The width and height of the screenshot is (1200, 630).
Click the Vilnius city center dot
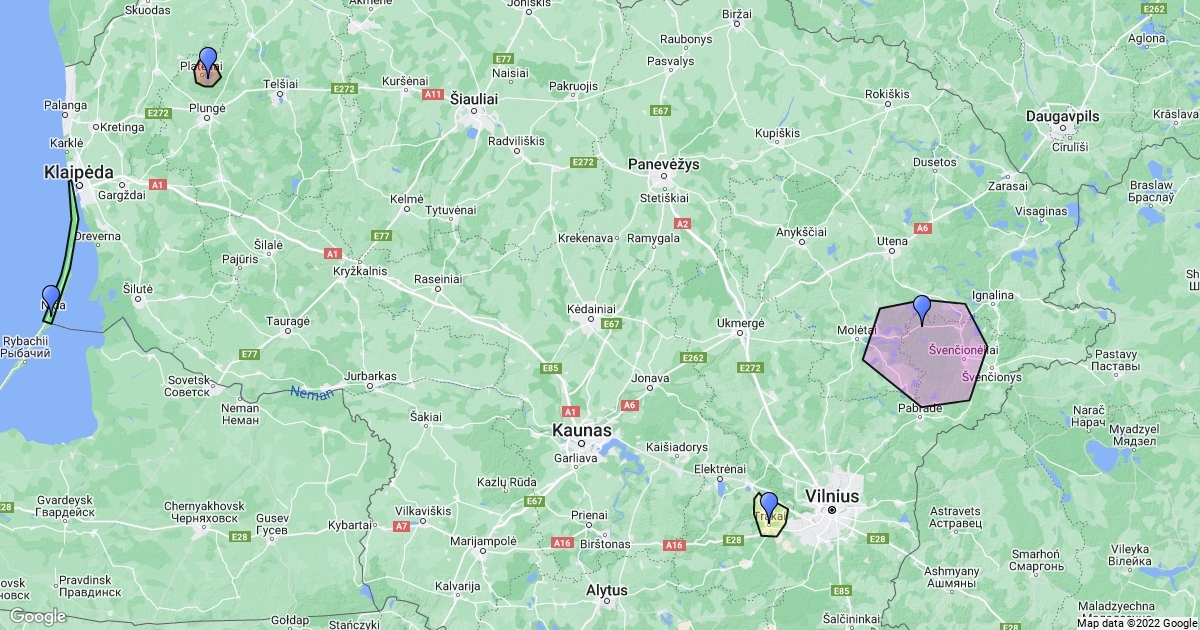[831, 510]
